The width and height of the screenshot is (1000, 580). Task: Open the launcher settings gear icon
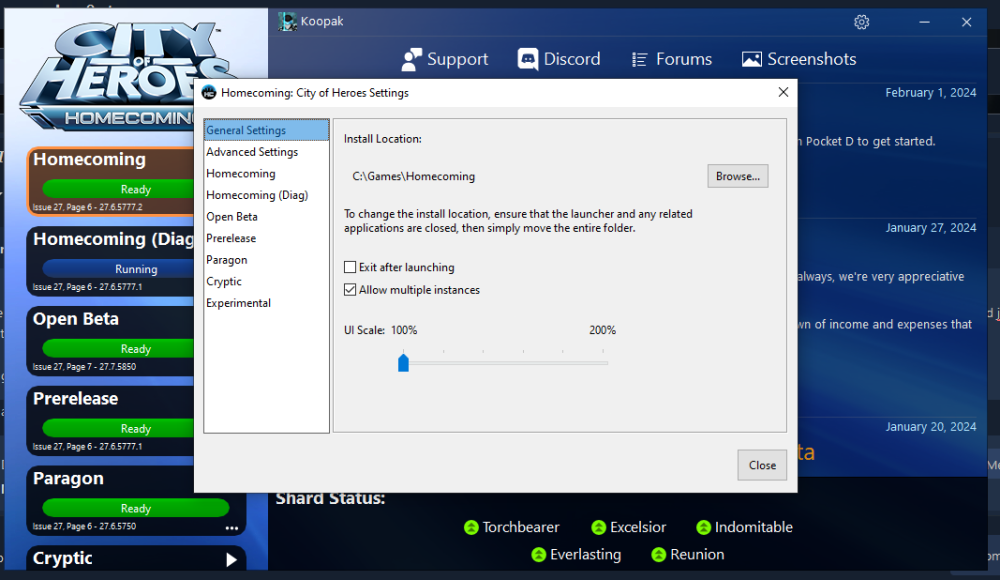tap(861, 22)
